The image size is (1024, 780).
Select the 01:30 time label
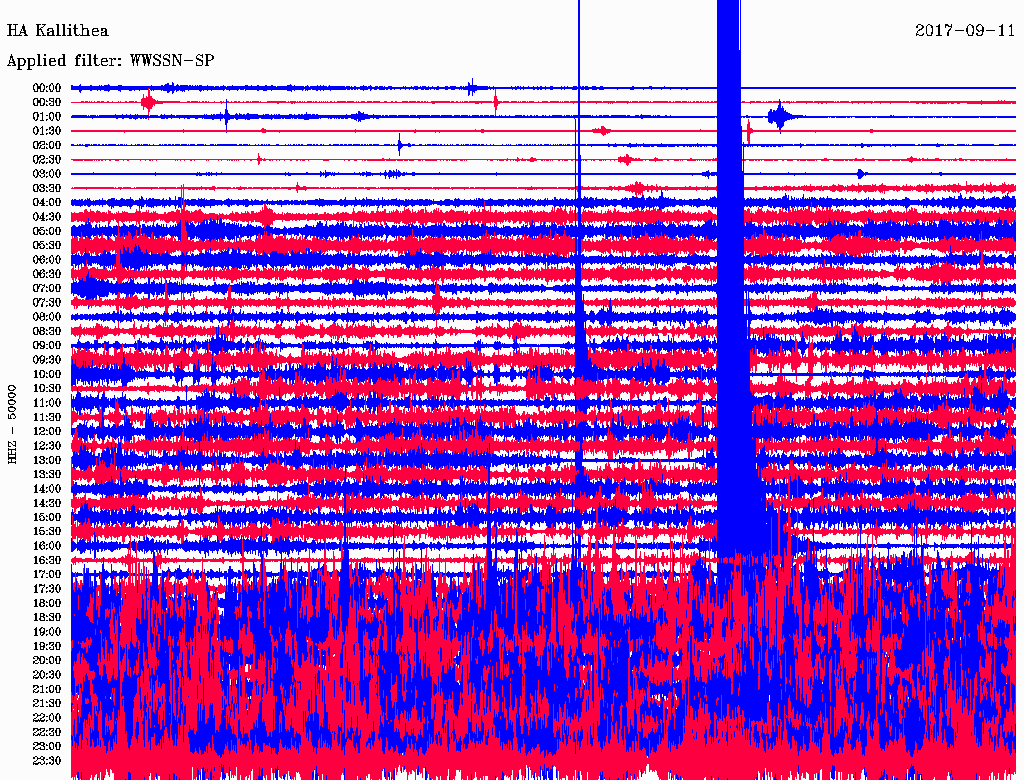tap(47, 131)
